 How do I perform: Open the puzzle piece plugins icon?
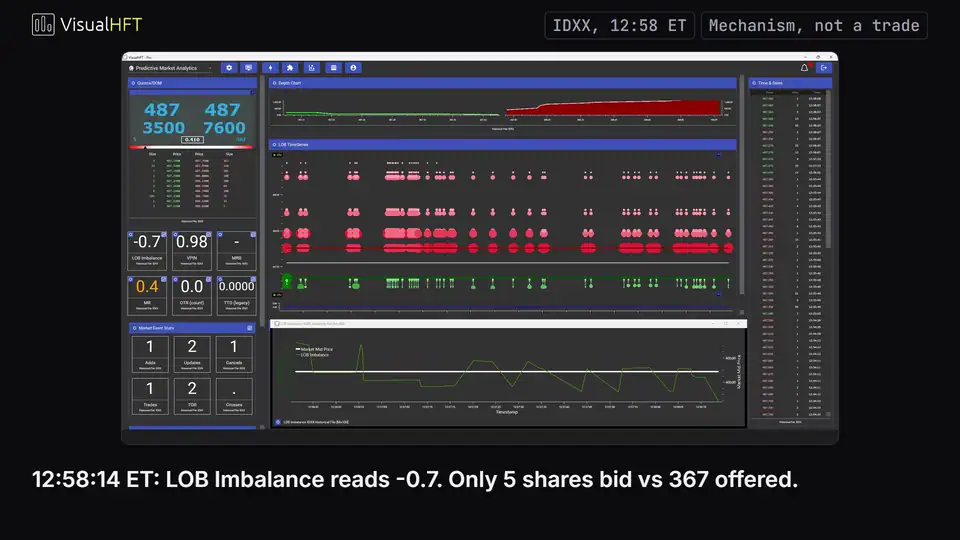tap(290, 68)
